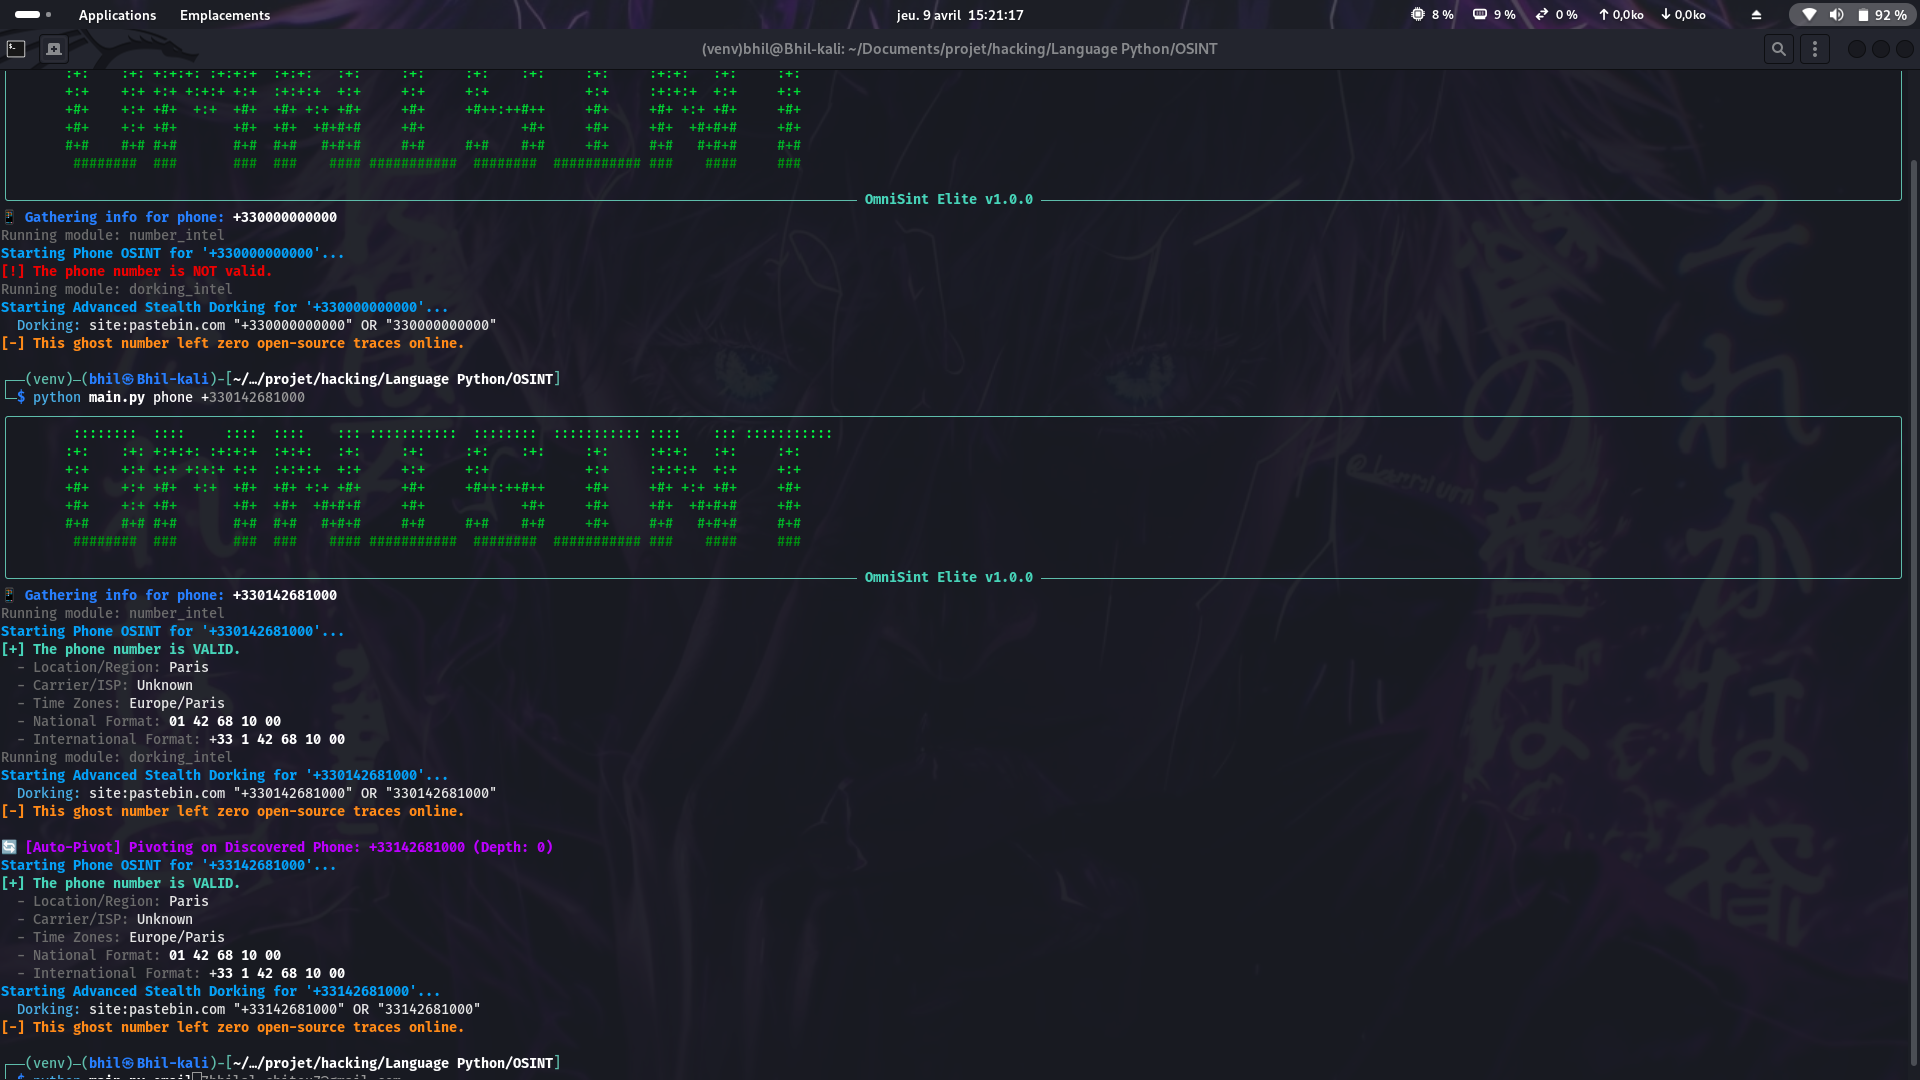The image size is (1920, 1080).
Task: Click the Dorking line with "+330142681000"
Action: pyautogui.click(x=256, y=793)
